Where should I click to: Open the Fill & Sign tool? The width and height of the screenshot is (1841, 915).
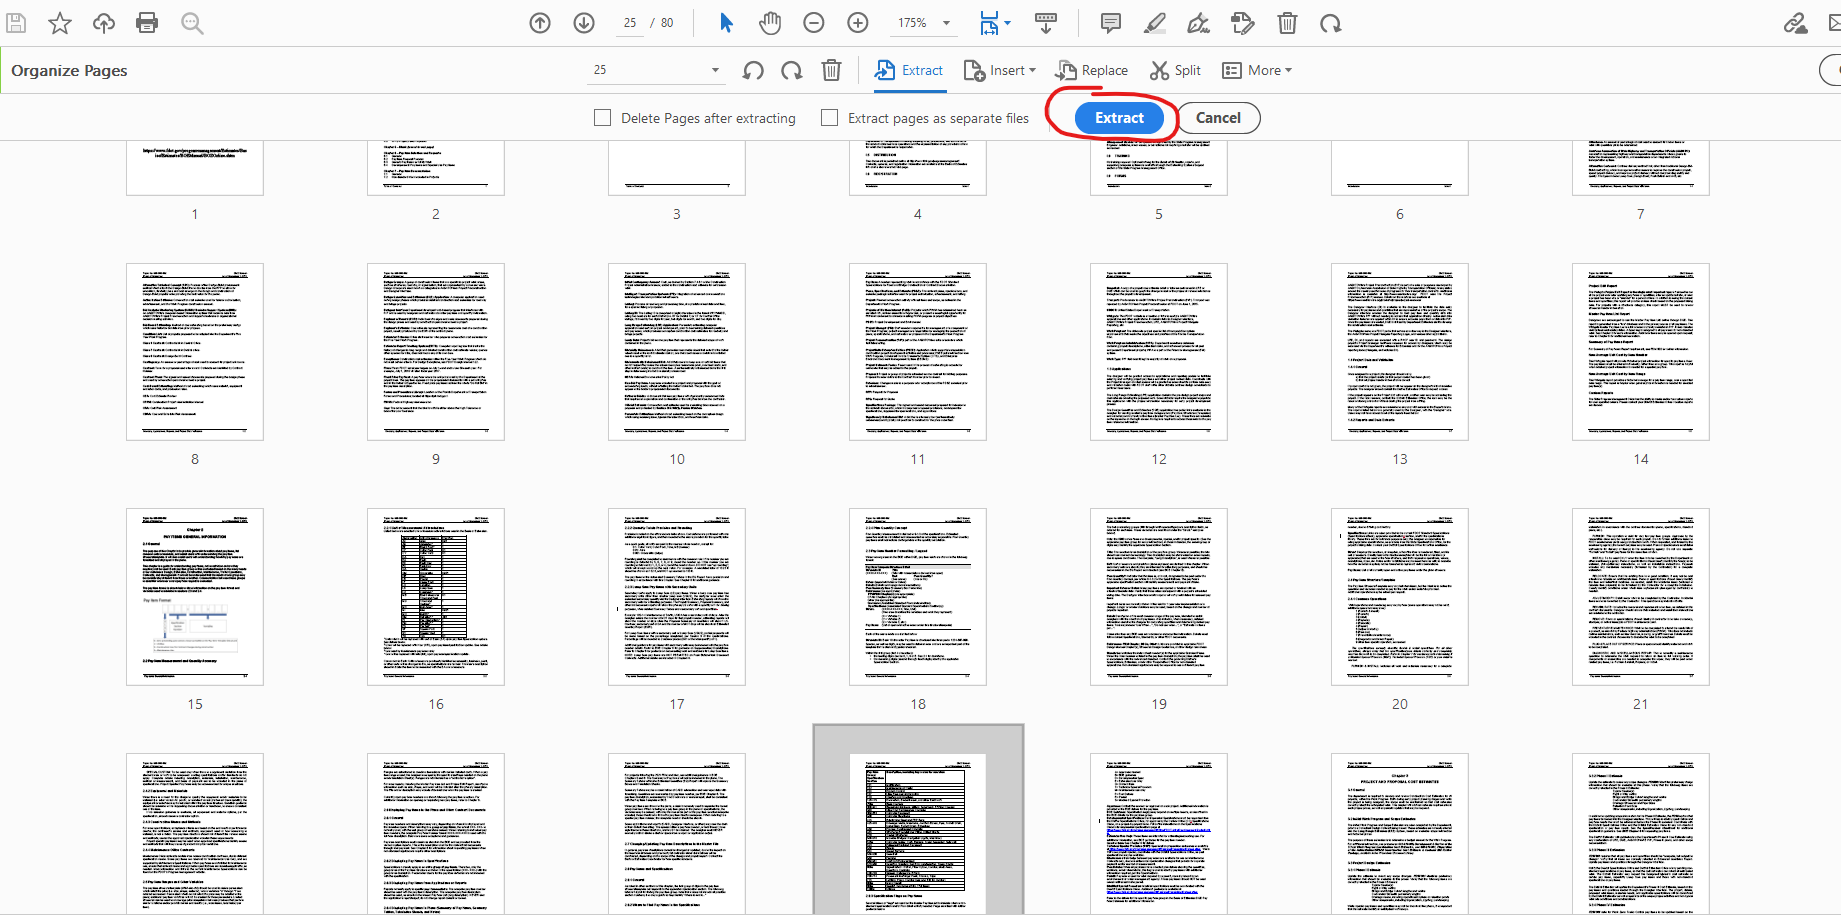[1198, 22]
